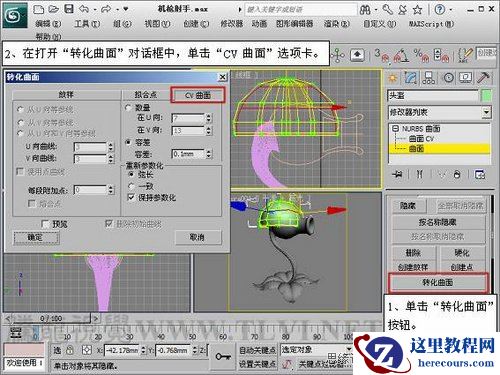The image size is (500, 375).
Task: Open the 修改器列表 dropdown
Action: [x=486, y=112]
